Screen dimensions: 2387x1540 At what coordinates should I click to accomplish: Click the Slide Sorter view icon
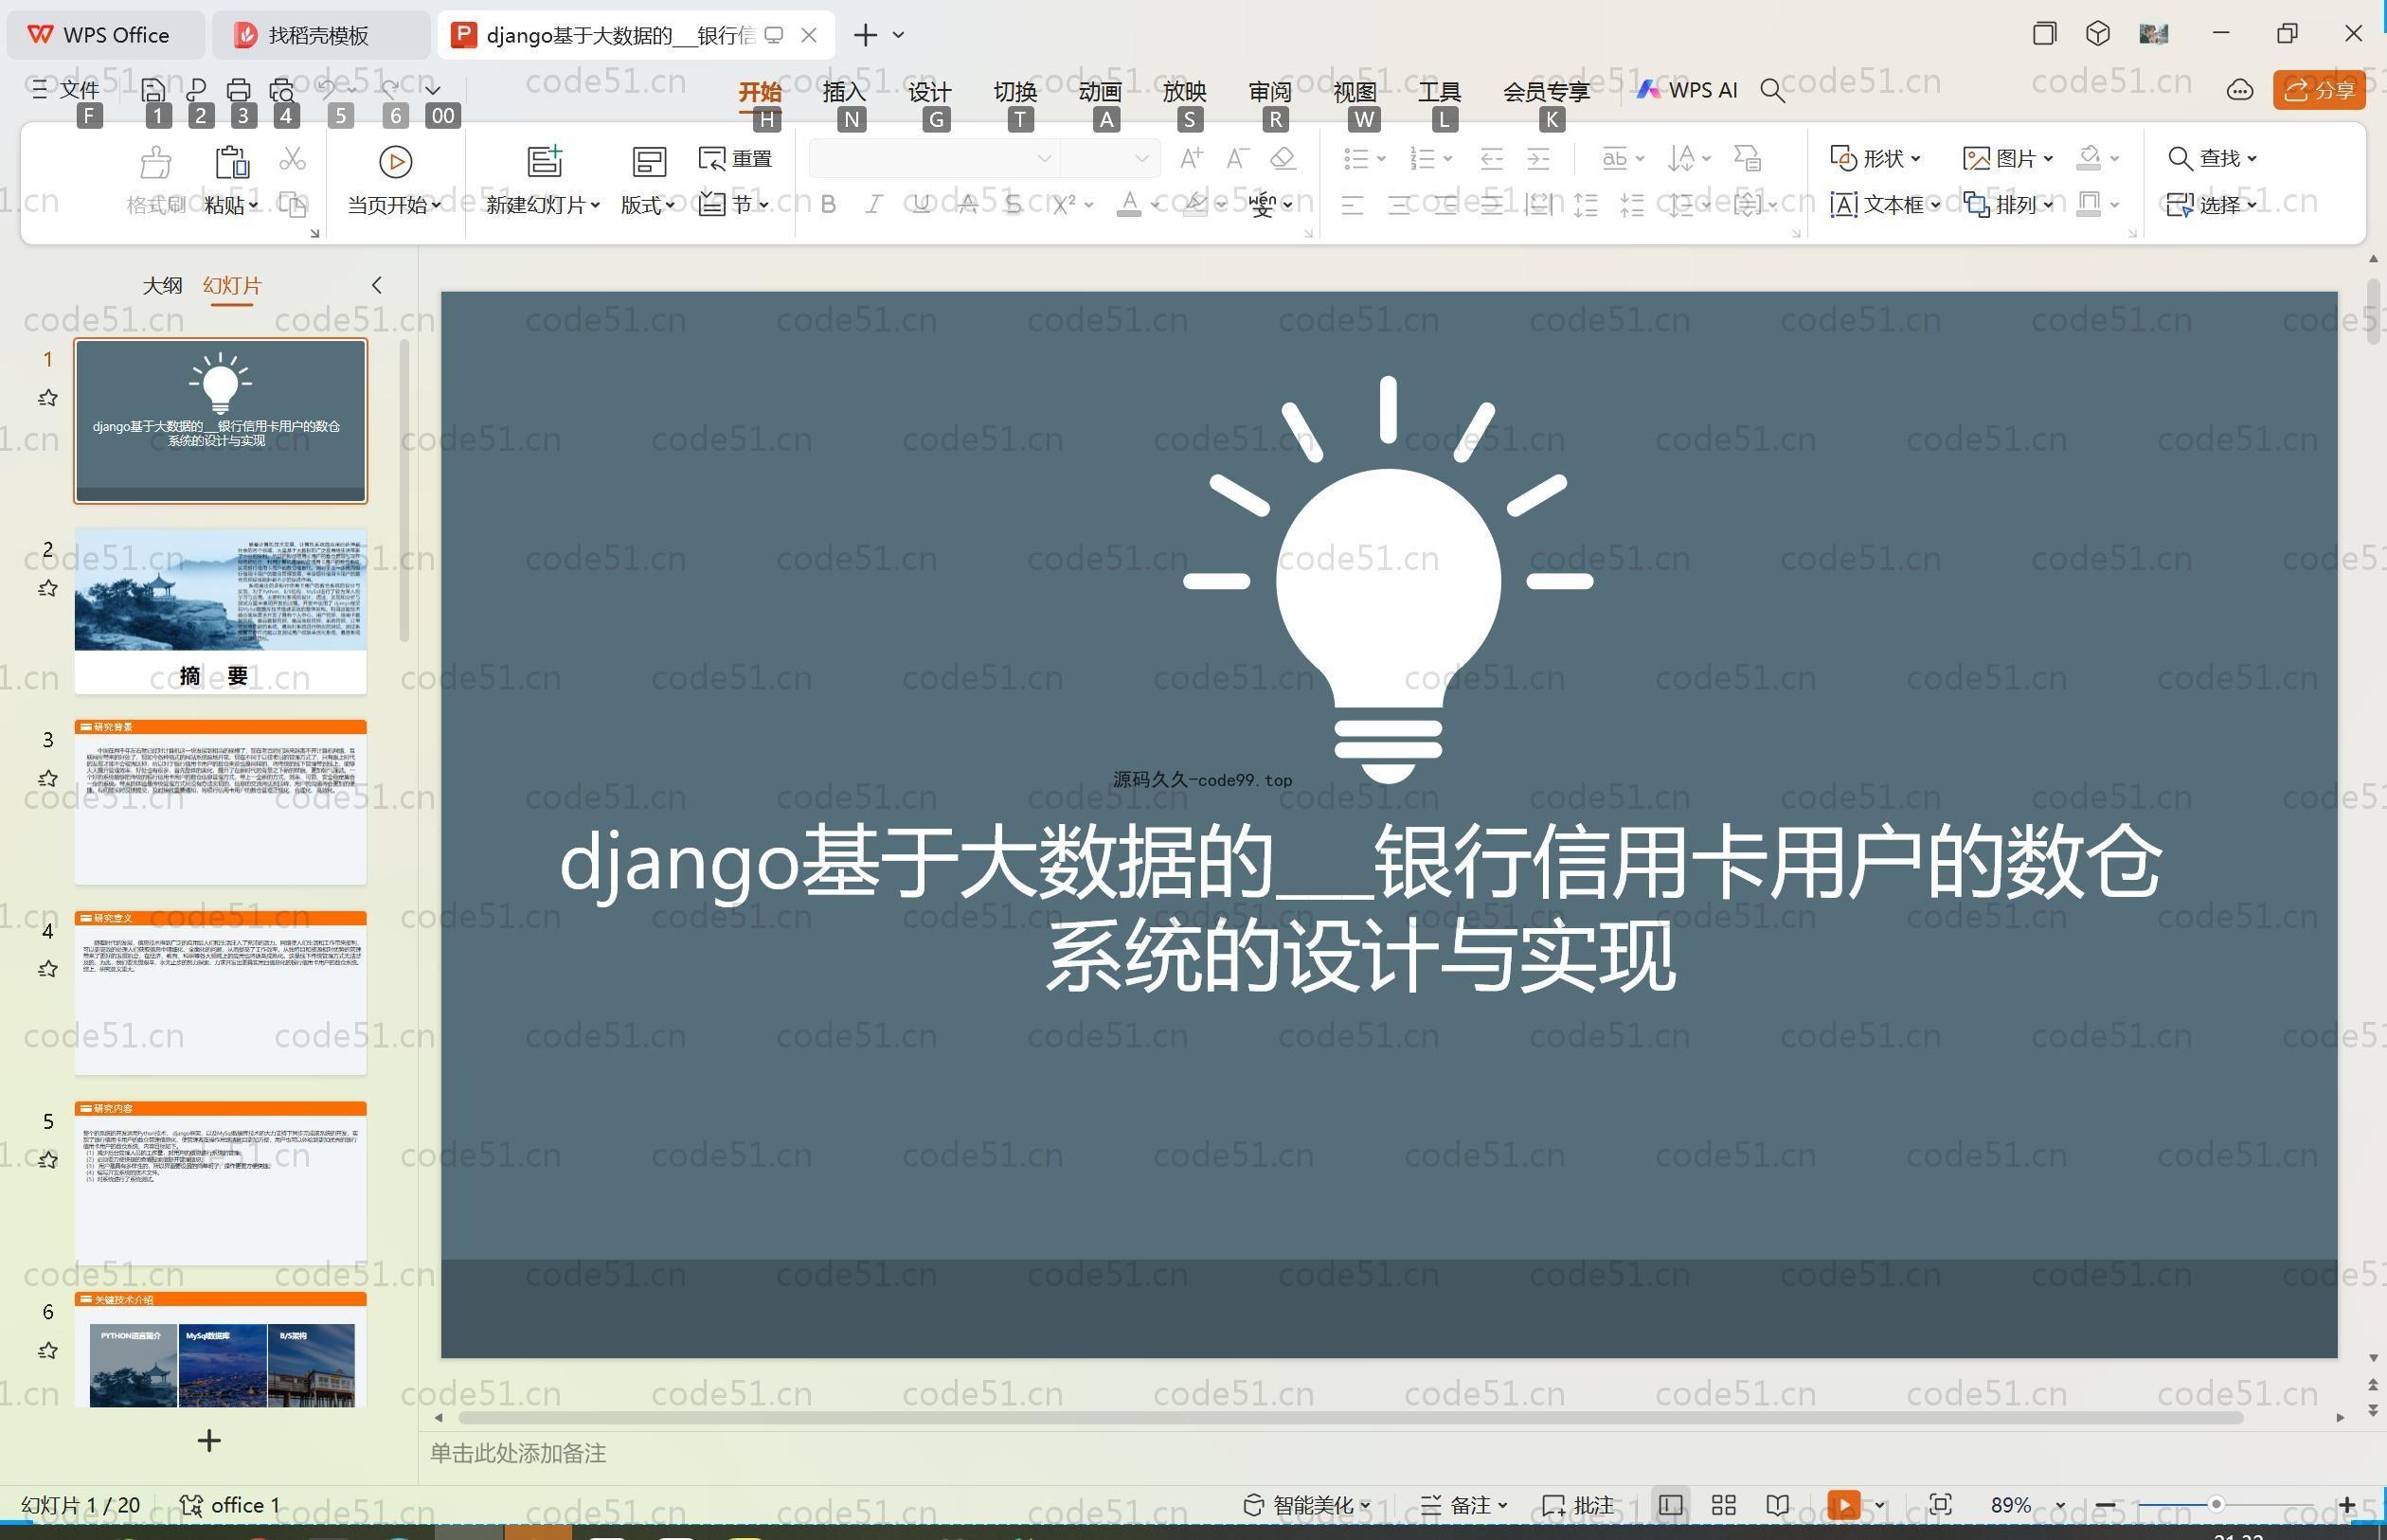(1723, 1505)
